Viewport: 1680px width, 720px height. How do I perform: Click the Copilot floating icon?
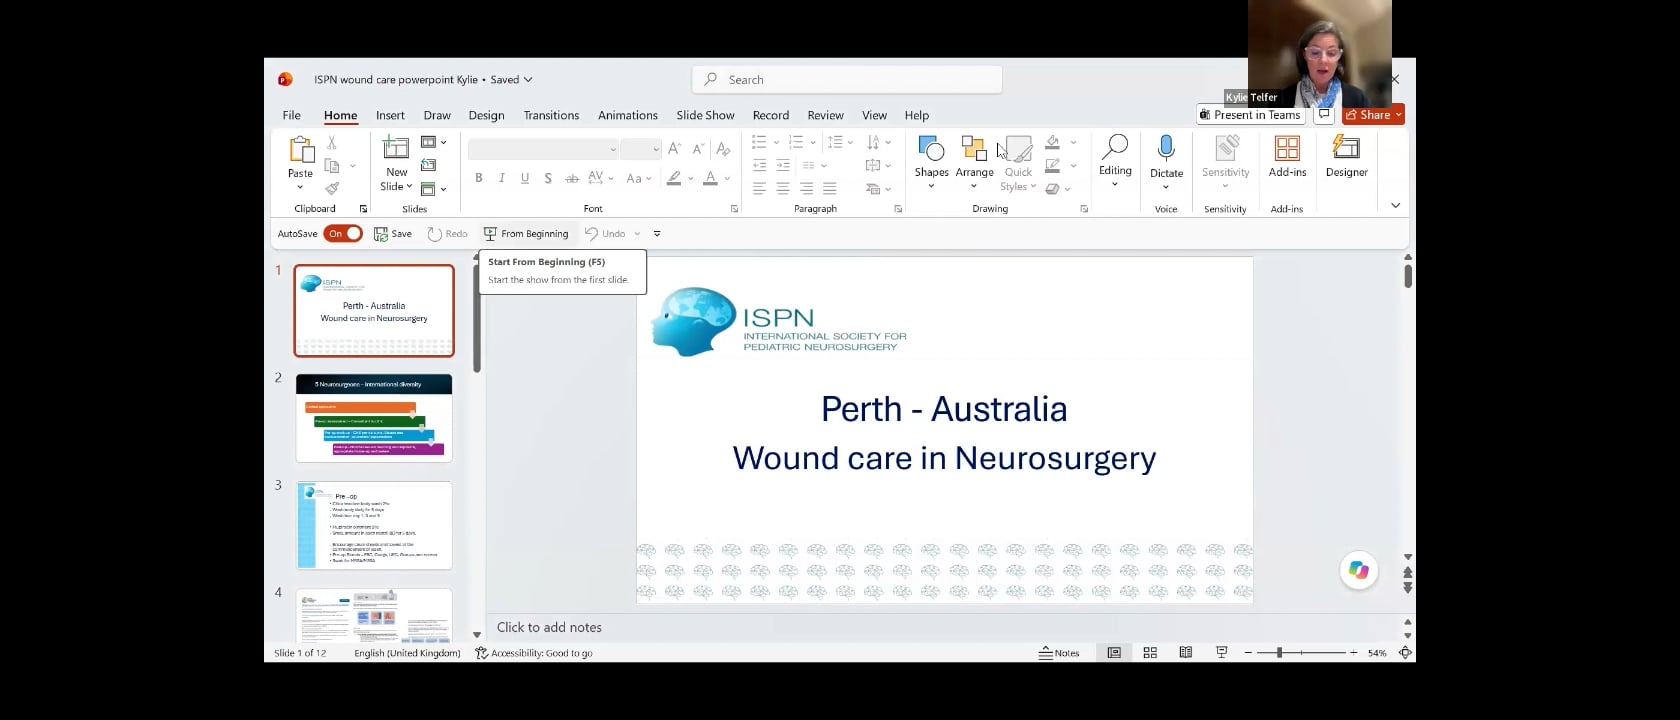point(1359,570)
